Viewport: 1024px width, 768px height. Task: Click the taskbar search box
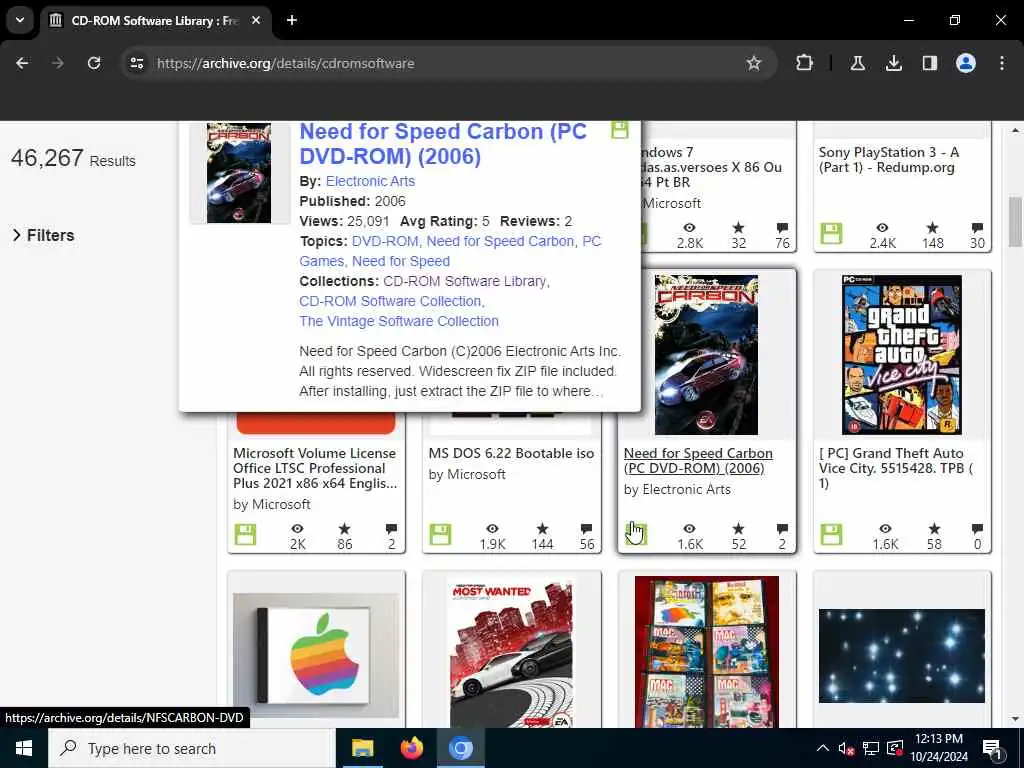click(192, 748)
